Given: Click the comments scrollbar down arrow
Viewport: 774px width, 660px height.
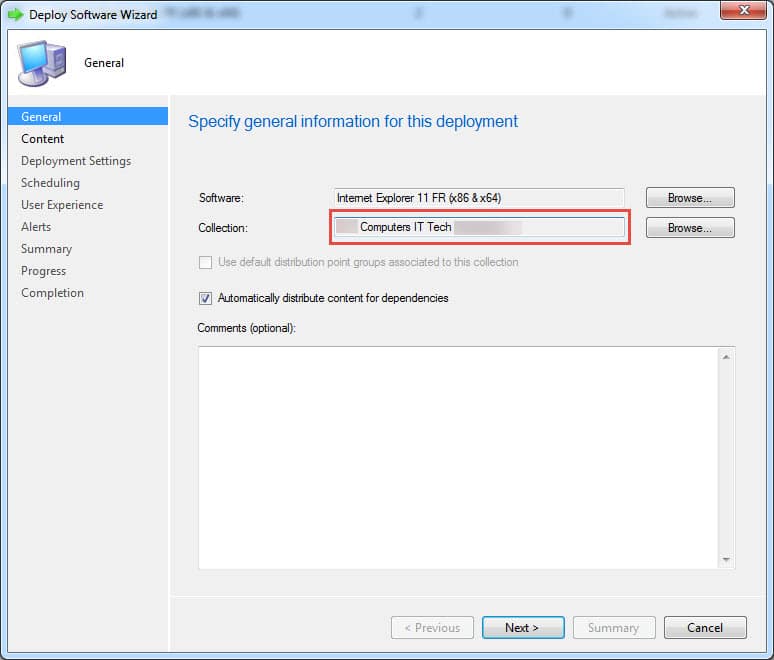Looking at the screenshot, I should coord(726,559).
